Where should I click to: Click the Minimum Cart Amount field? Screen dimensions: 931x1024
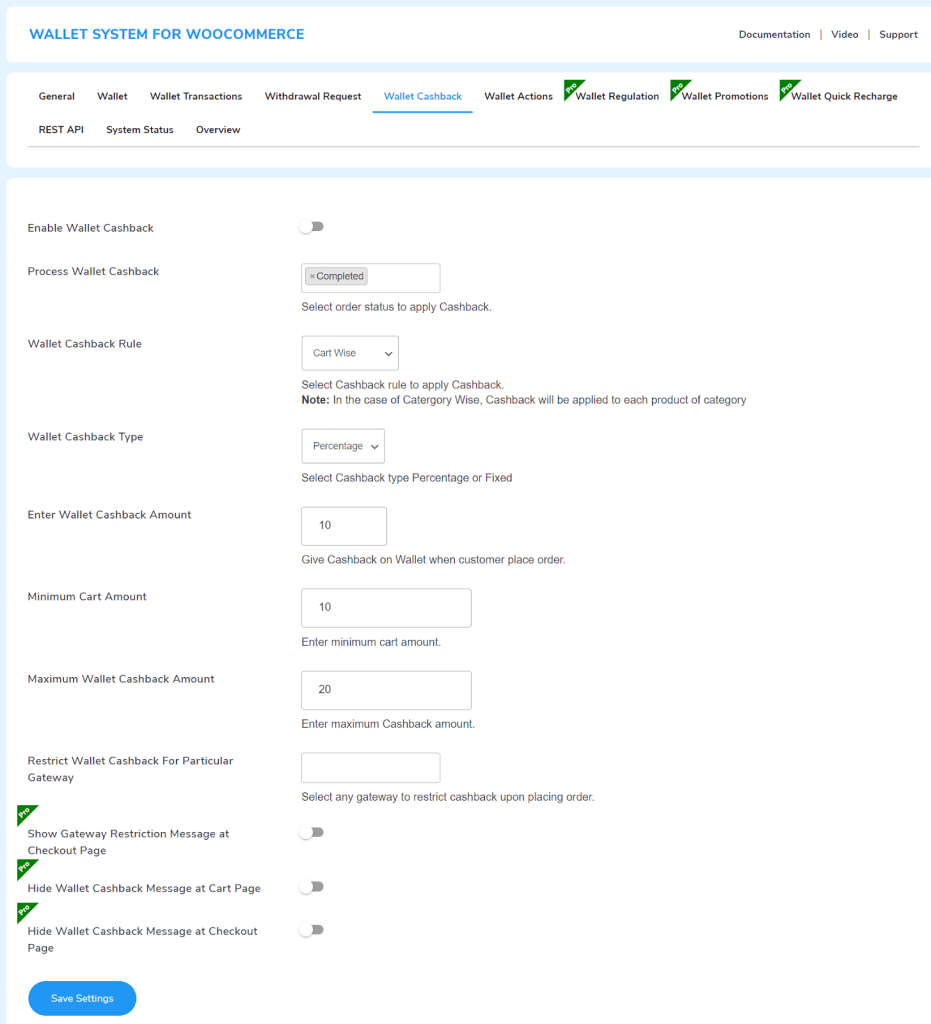[x=387, y=607]
